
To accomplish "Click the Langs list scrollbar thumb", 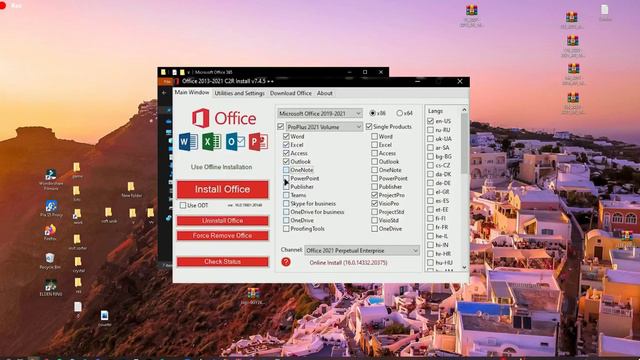I will 464,143.
